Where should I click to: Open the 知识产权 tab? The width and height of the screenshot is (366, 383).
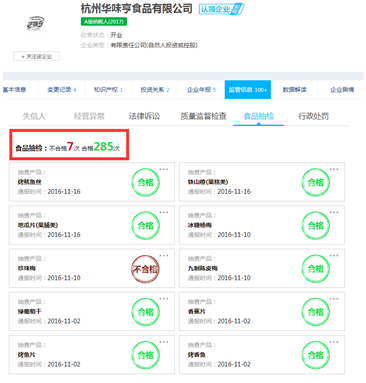(108, 90)
